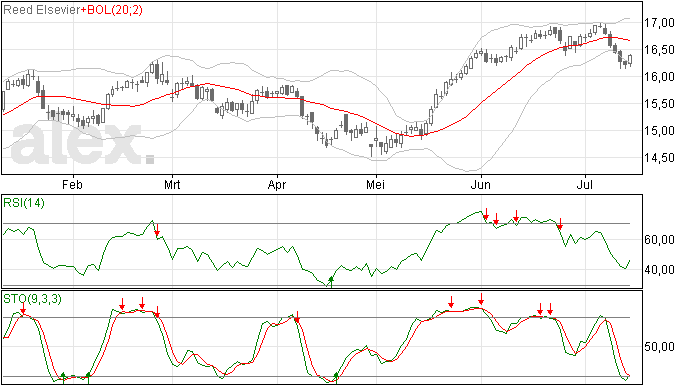The height and width of the screenshot is (387, 690).
Task: Click the 15,50 price axis value
Action: pos(659,104)
